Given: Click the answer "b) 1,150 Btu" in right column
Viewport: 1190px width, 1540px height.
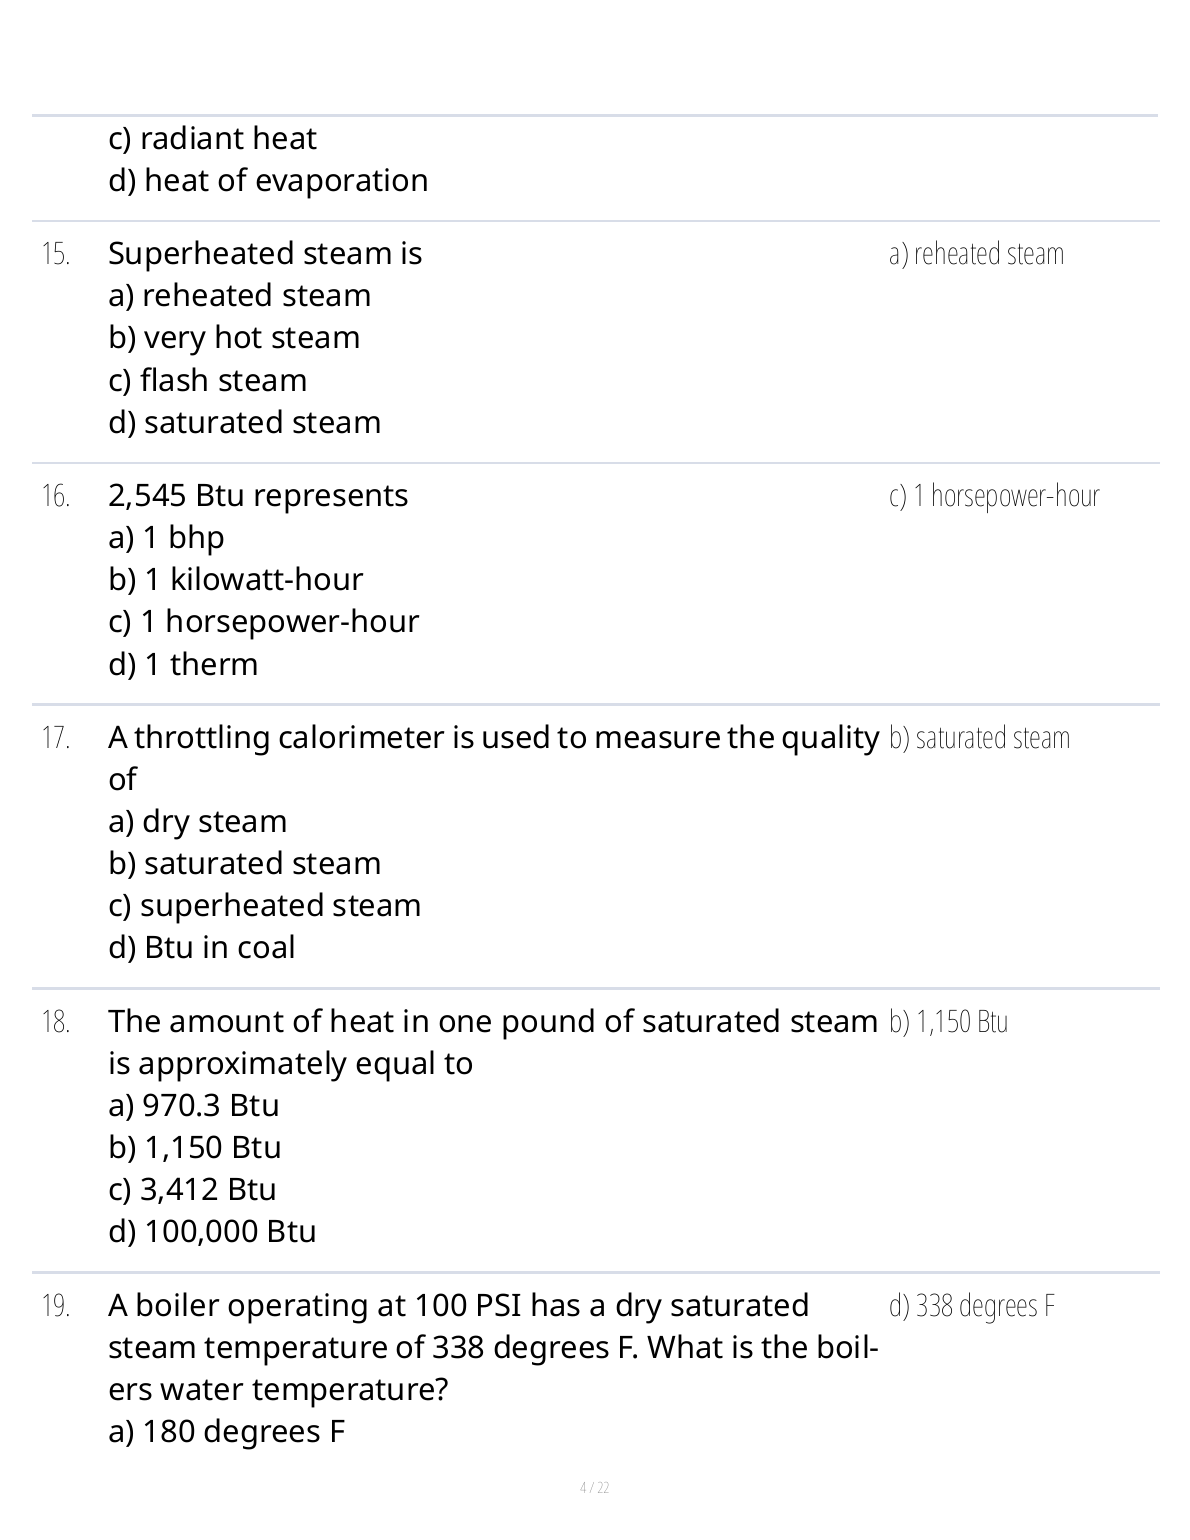Looking at the screenshot, I should pos(948,1022).
